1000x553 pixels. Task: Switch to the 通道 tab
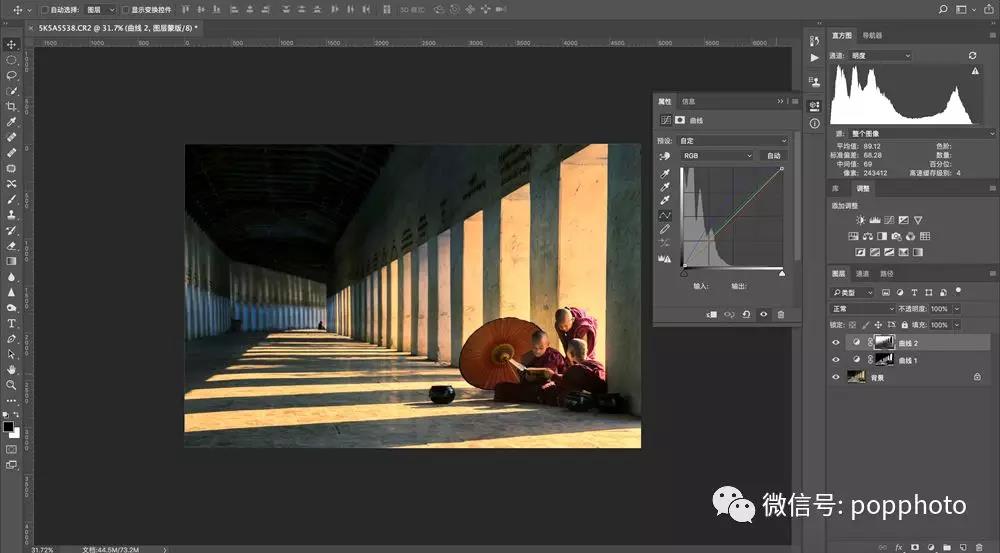click(x=862, y=273)
